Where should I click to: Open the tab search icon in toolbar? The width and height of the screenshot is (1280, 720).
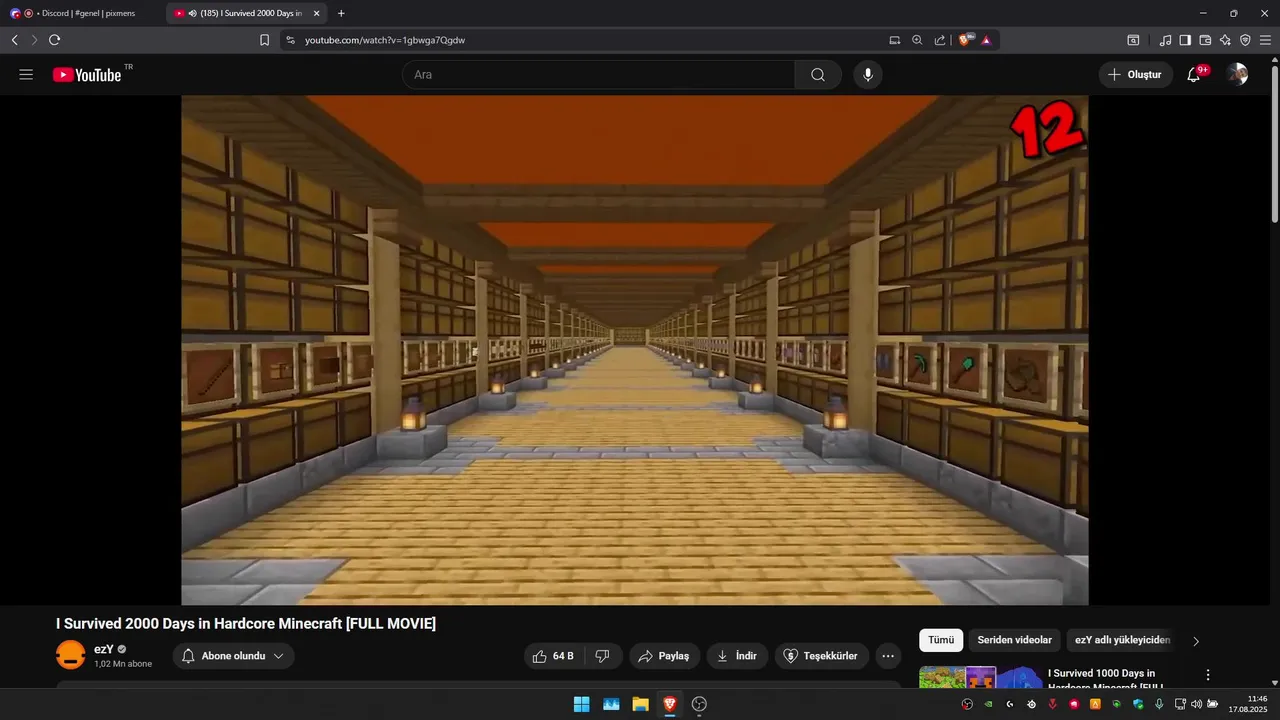point(1133,40)
